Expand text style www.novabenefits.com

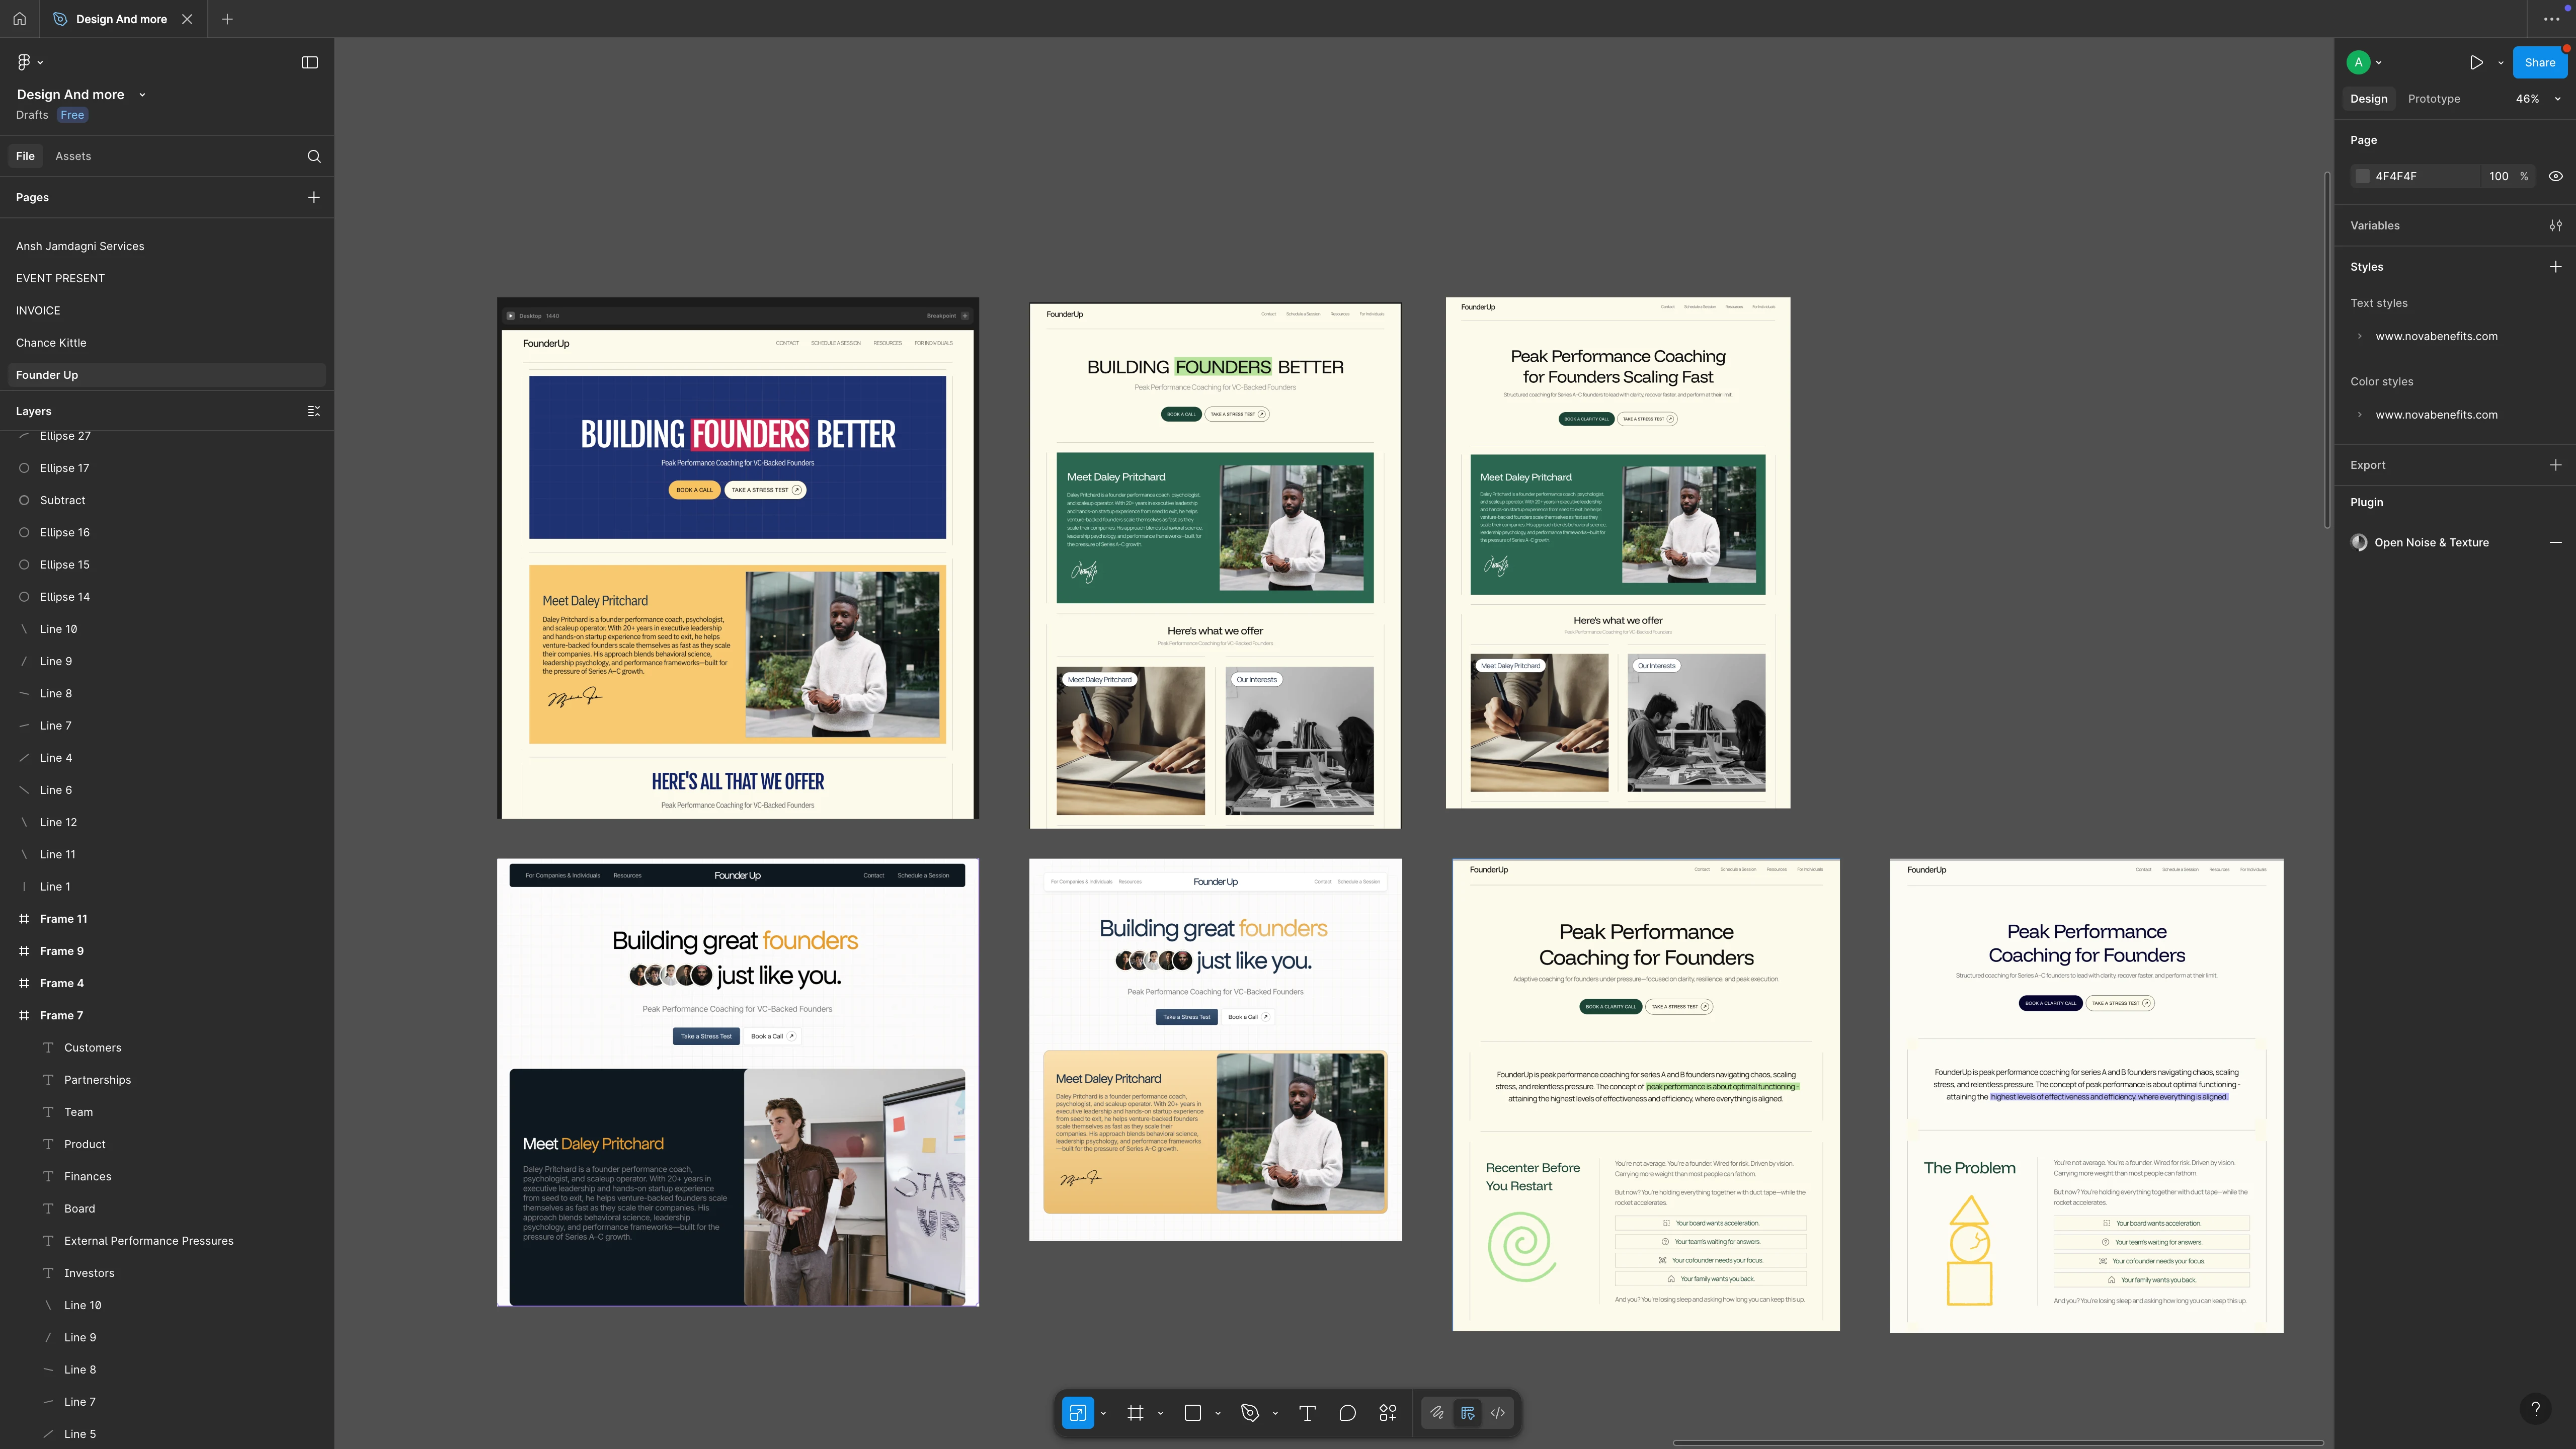(2359, 336)
